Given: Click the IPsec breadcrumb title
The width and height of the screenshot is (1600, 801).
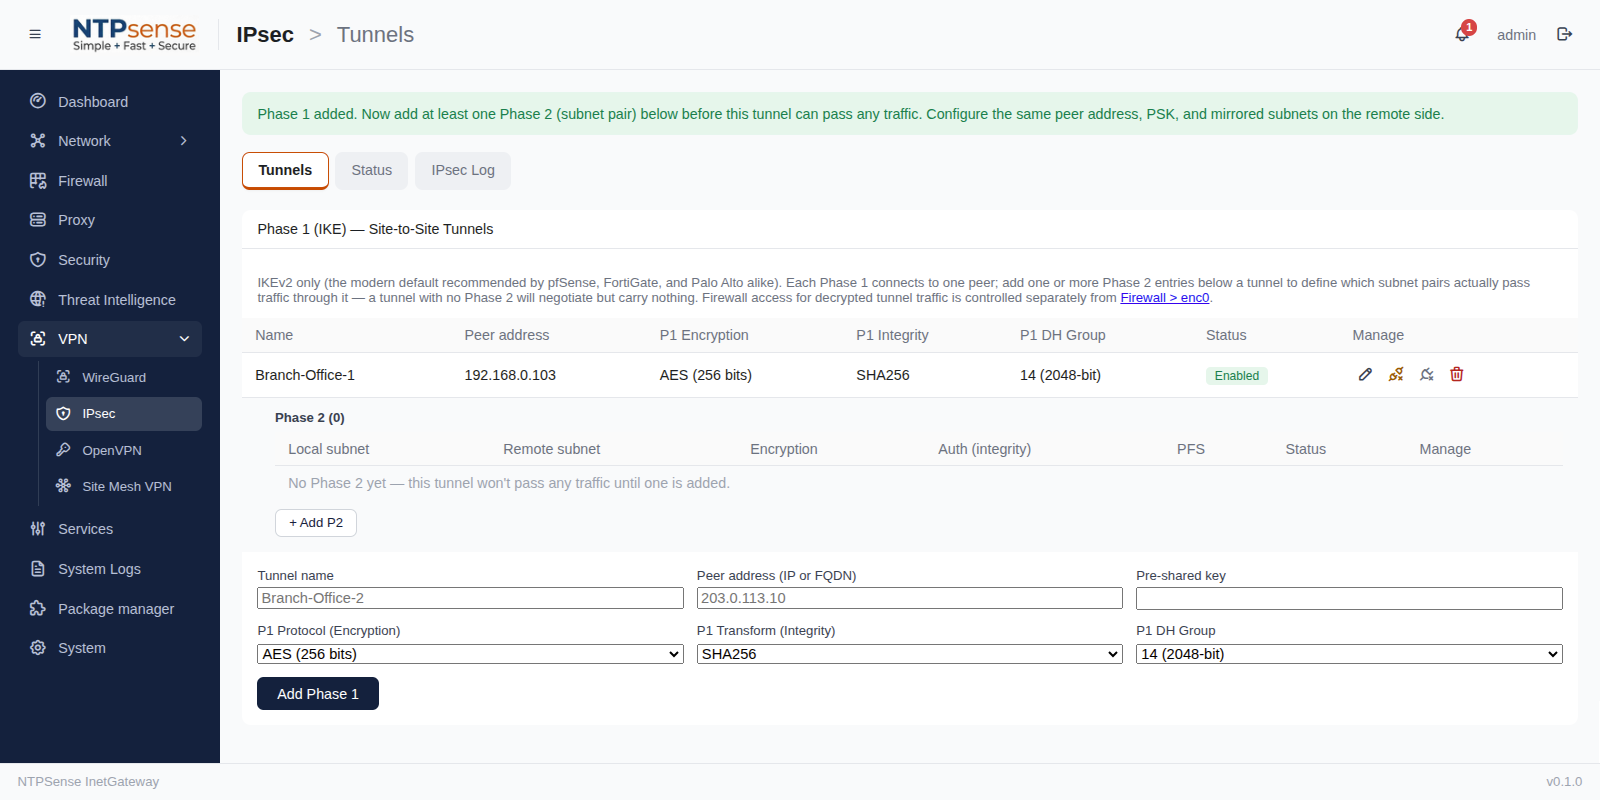Looking at the screenshot, I should pyautogui.click(x=265, y=35).
